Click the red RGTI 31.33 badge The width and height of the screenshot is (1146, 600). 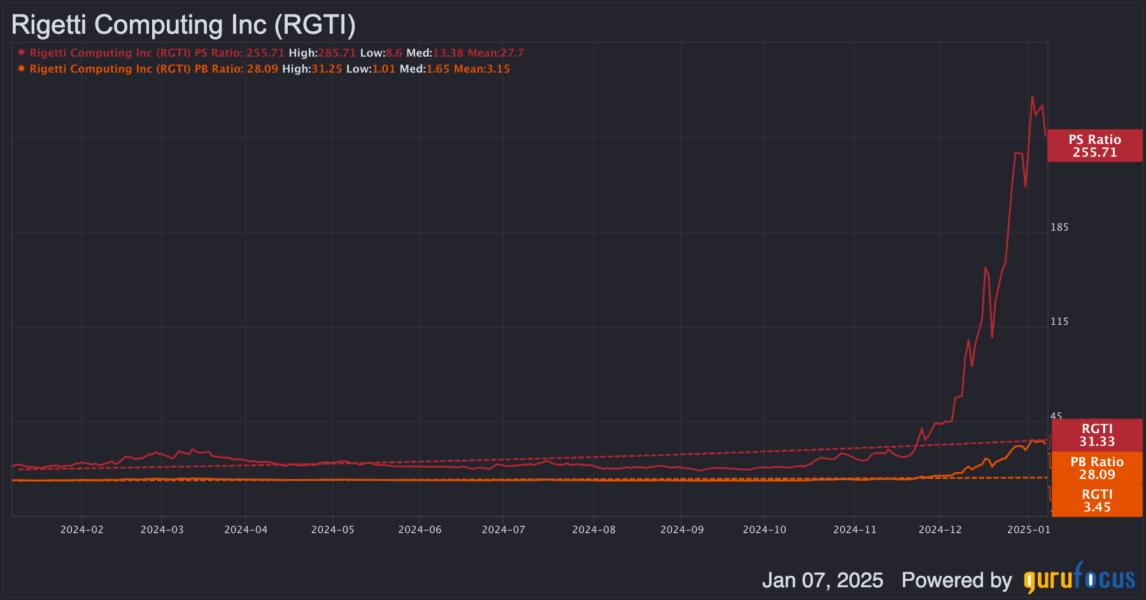1096,435
